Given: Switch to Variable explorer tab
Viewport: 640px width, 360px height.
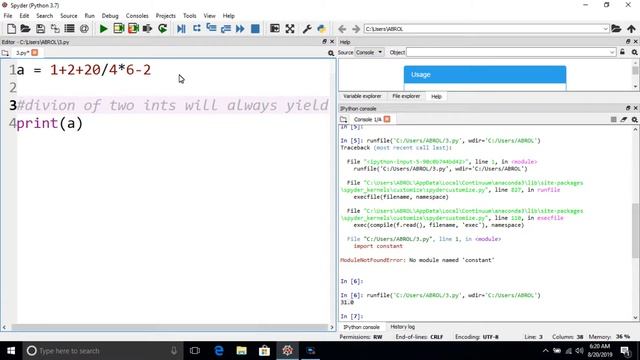Looking at the screenshot, I should pyautogui.click(x=362, y=96).
